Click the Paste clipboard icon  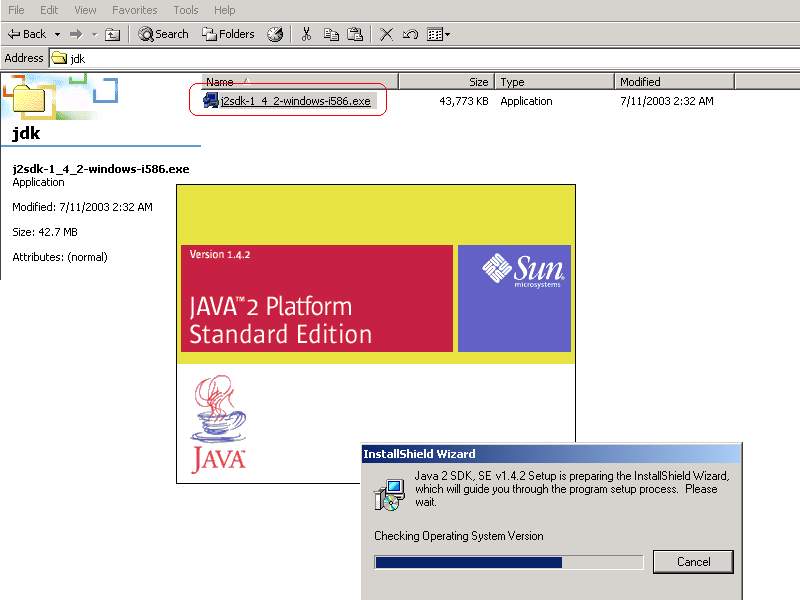coord(354,34)
